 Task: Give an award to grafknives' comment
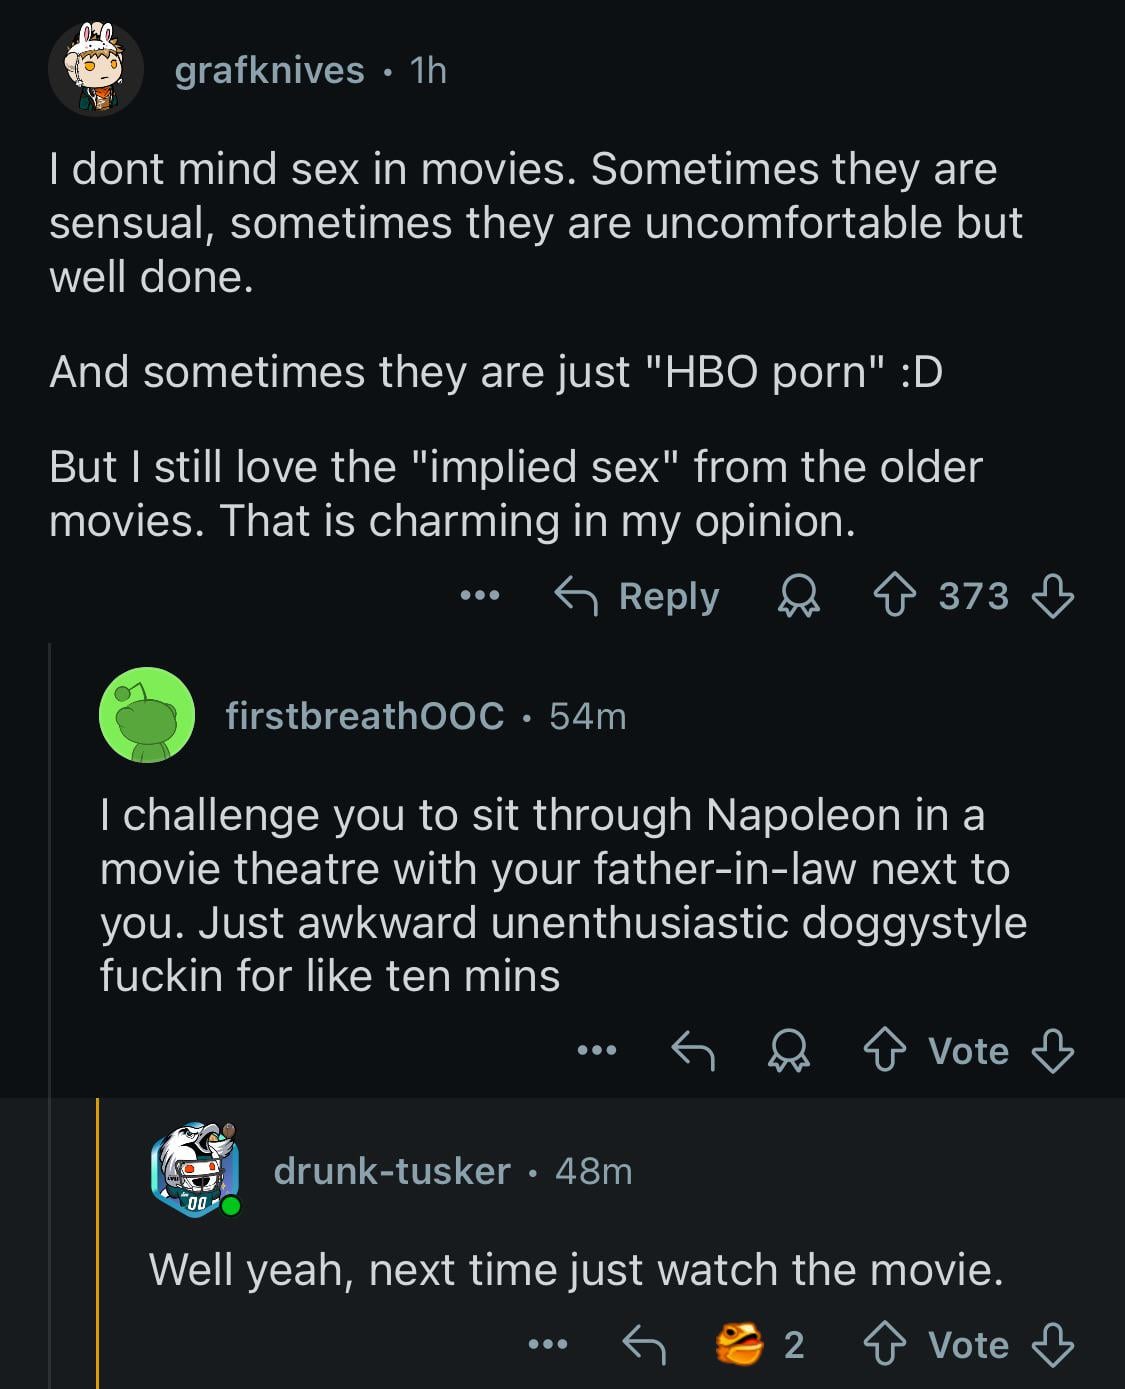coord(799,597)
